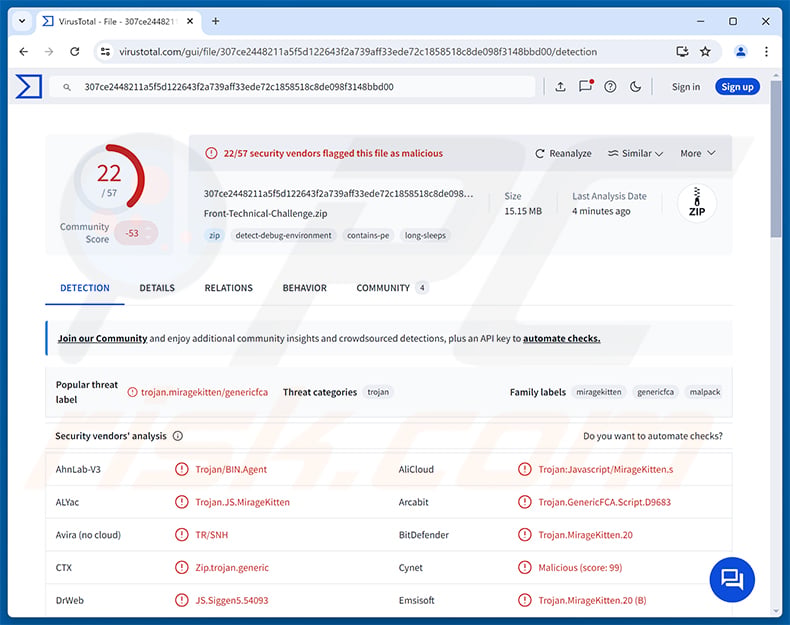Switch to the RELATIONS tab
Screen dimensions: 790x625
tap(229, 288)
